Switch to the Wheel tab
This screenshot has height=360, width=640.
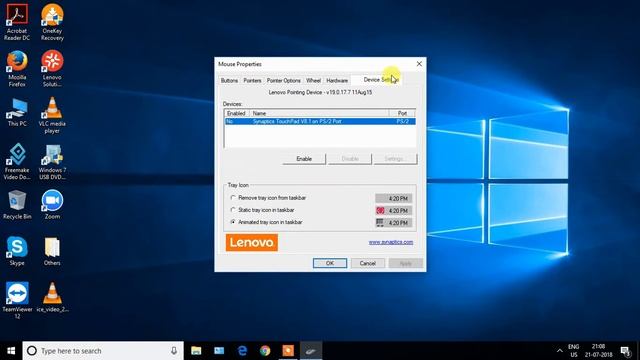[x=313, y=80]
